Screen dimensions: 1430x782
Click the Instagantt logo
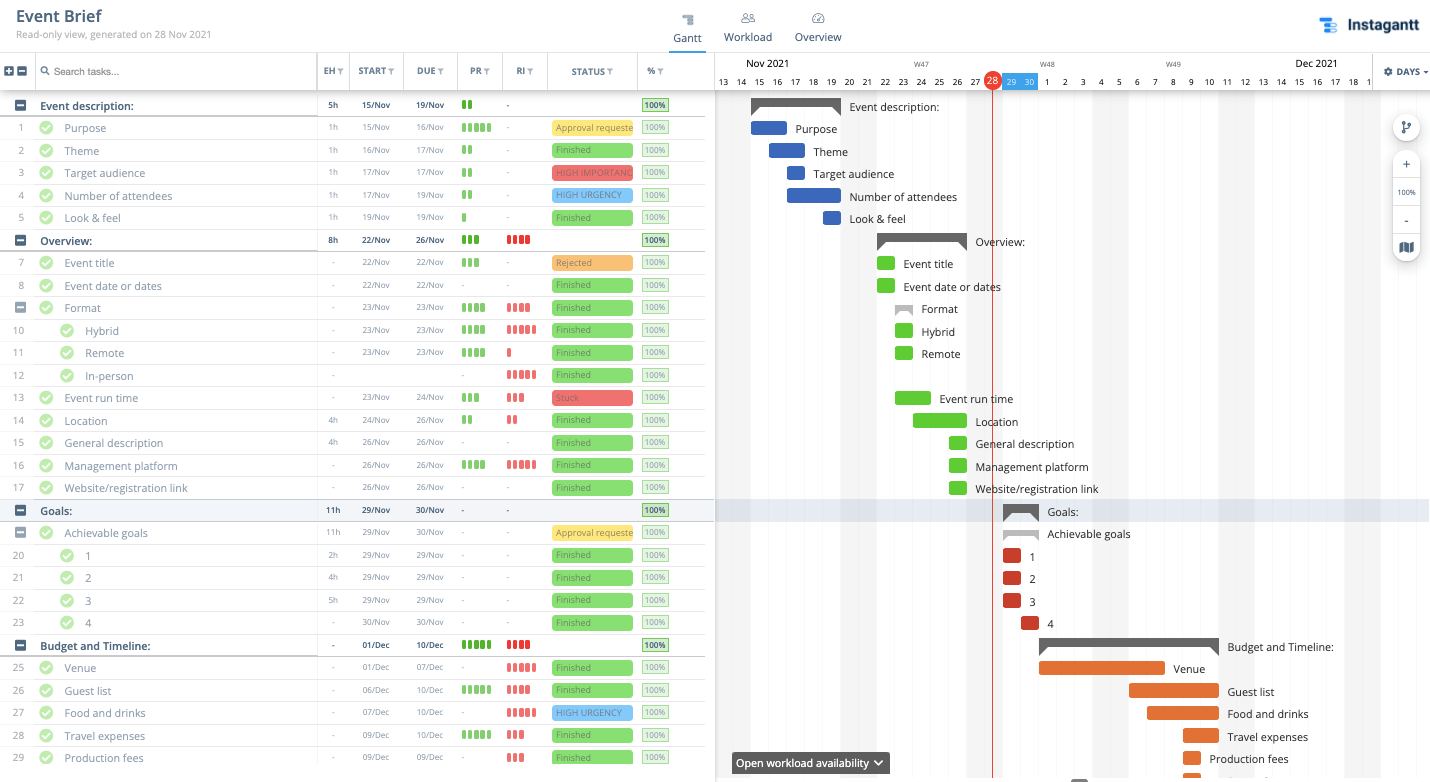point(1369,26)
